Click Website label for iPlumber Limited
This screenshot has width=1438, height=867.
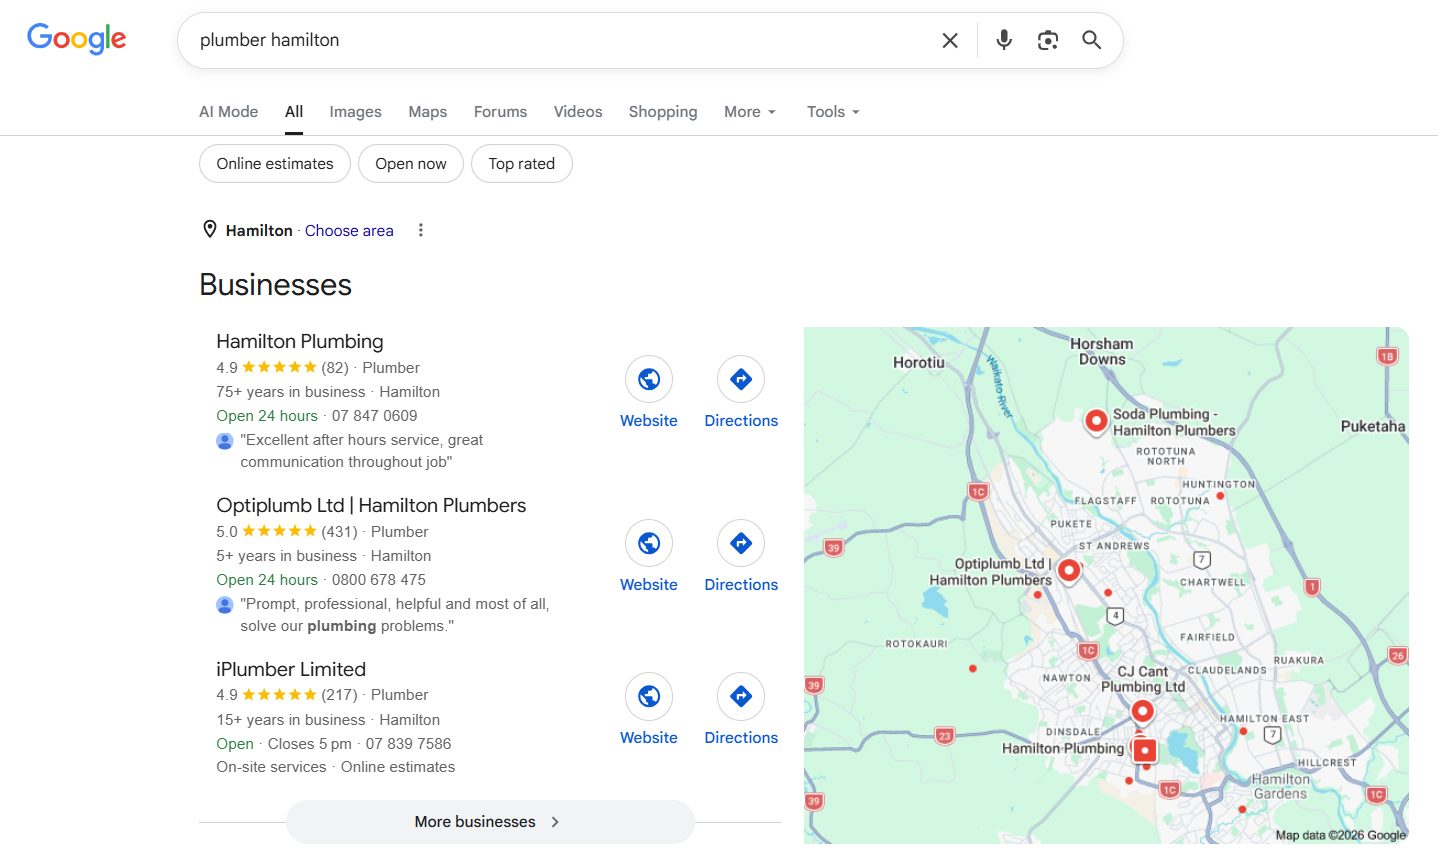(x=649, y=738)
